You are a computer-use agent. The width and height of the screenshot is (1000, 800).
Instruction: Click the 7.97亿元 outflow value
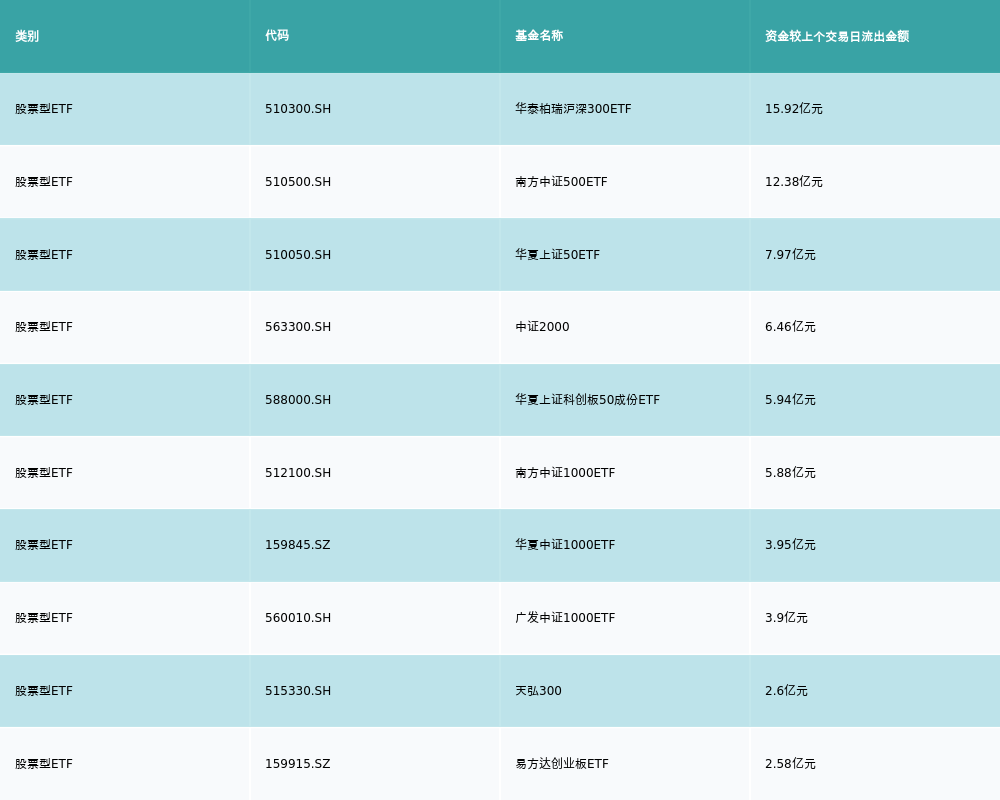(790, 255)
